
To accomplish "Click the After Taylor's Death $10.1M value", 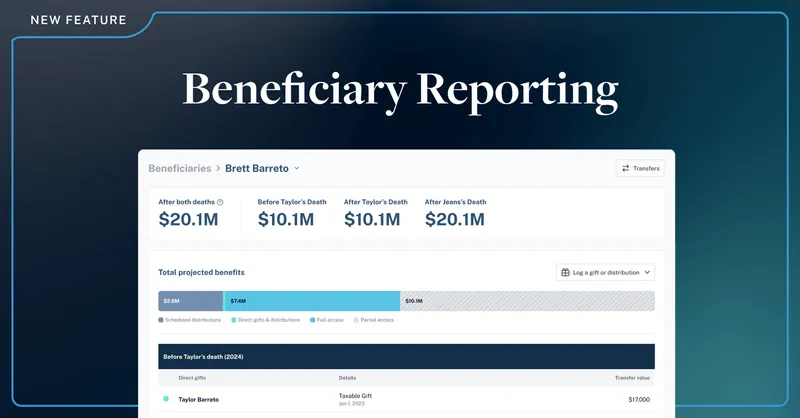I will click(372, 219).
